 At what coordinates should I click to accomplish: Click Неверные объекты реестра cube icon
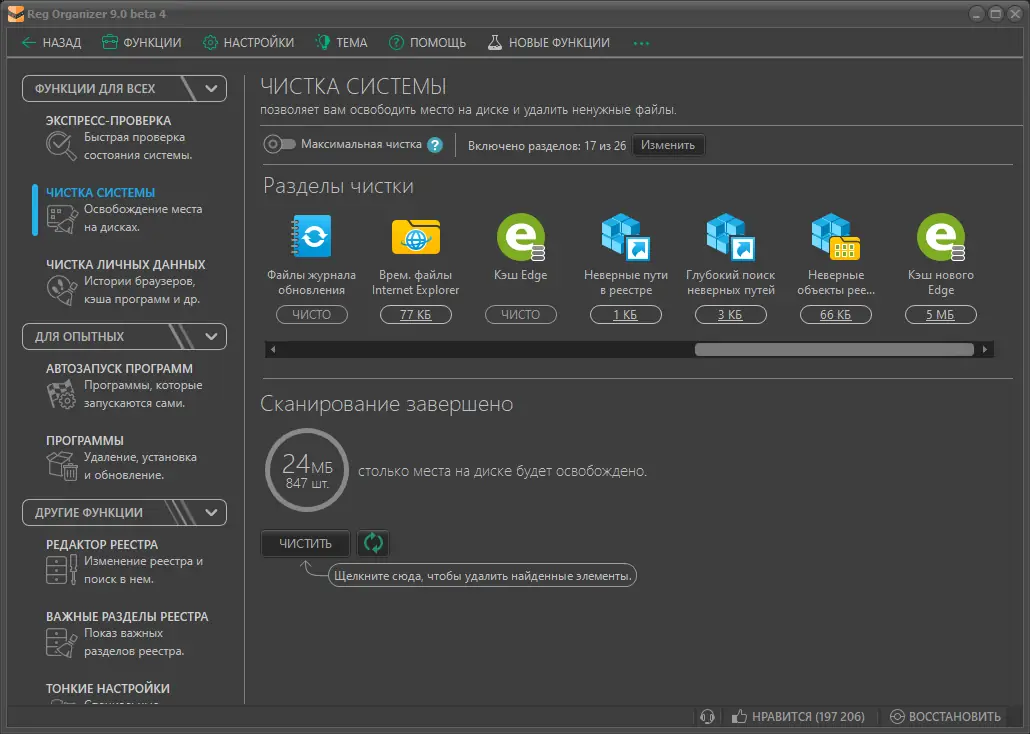click(836, 237)
